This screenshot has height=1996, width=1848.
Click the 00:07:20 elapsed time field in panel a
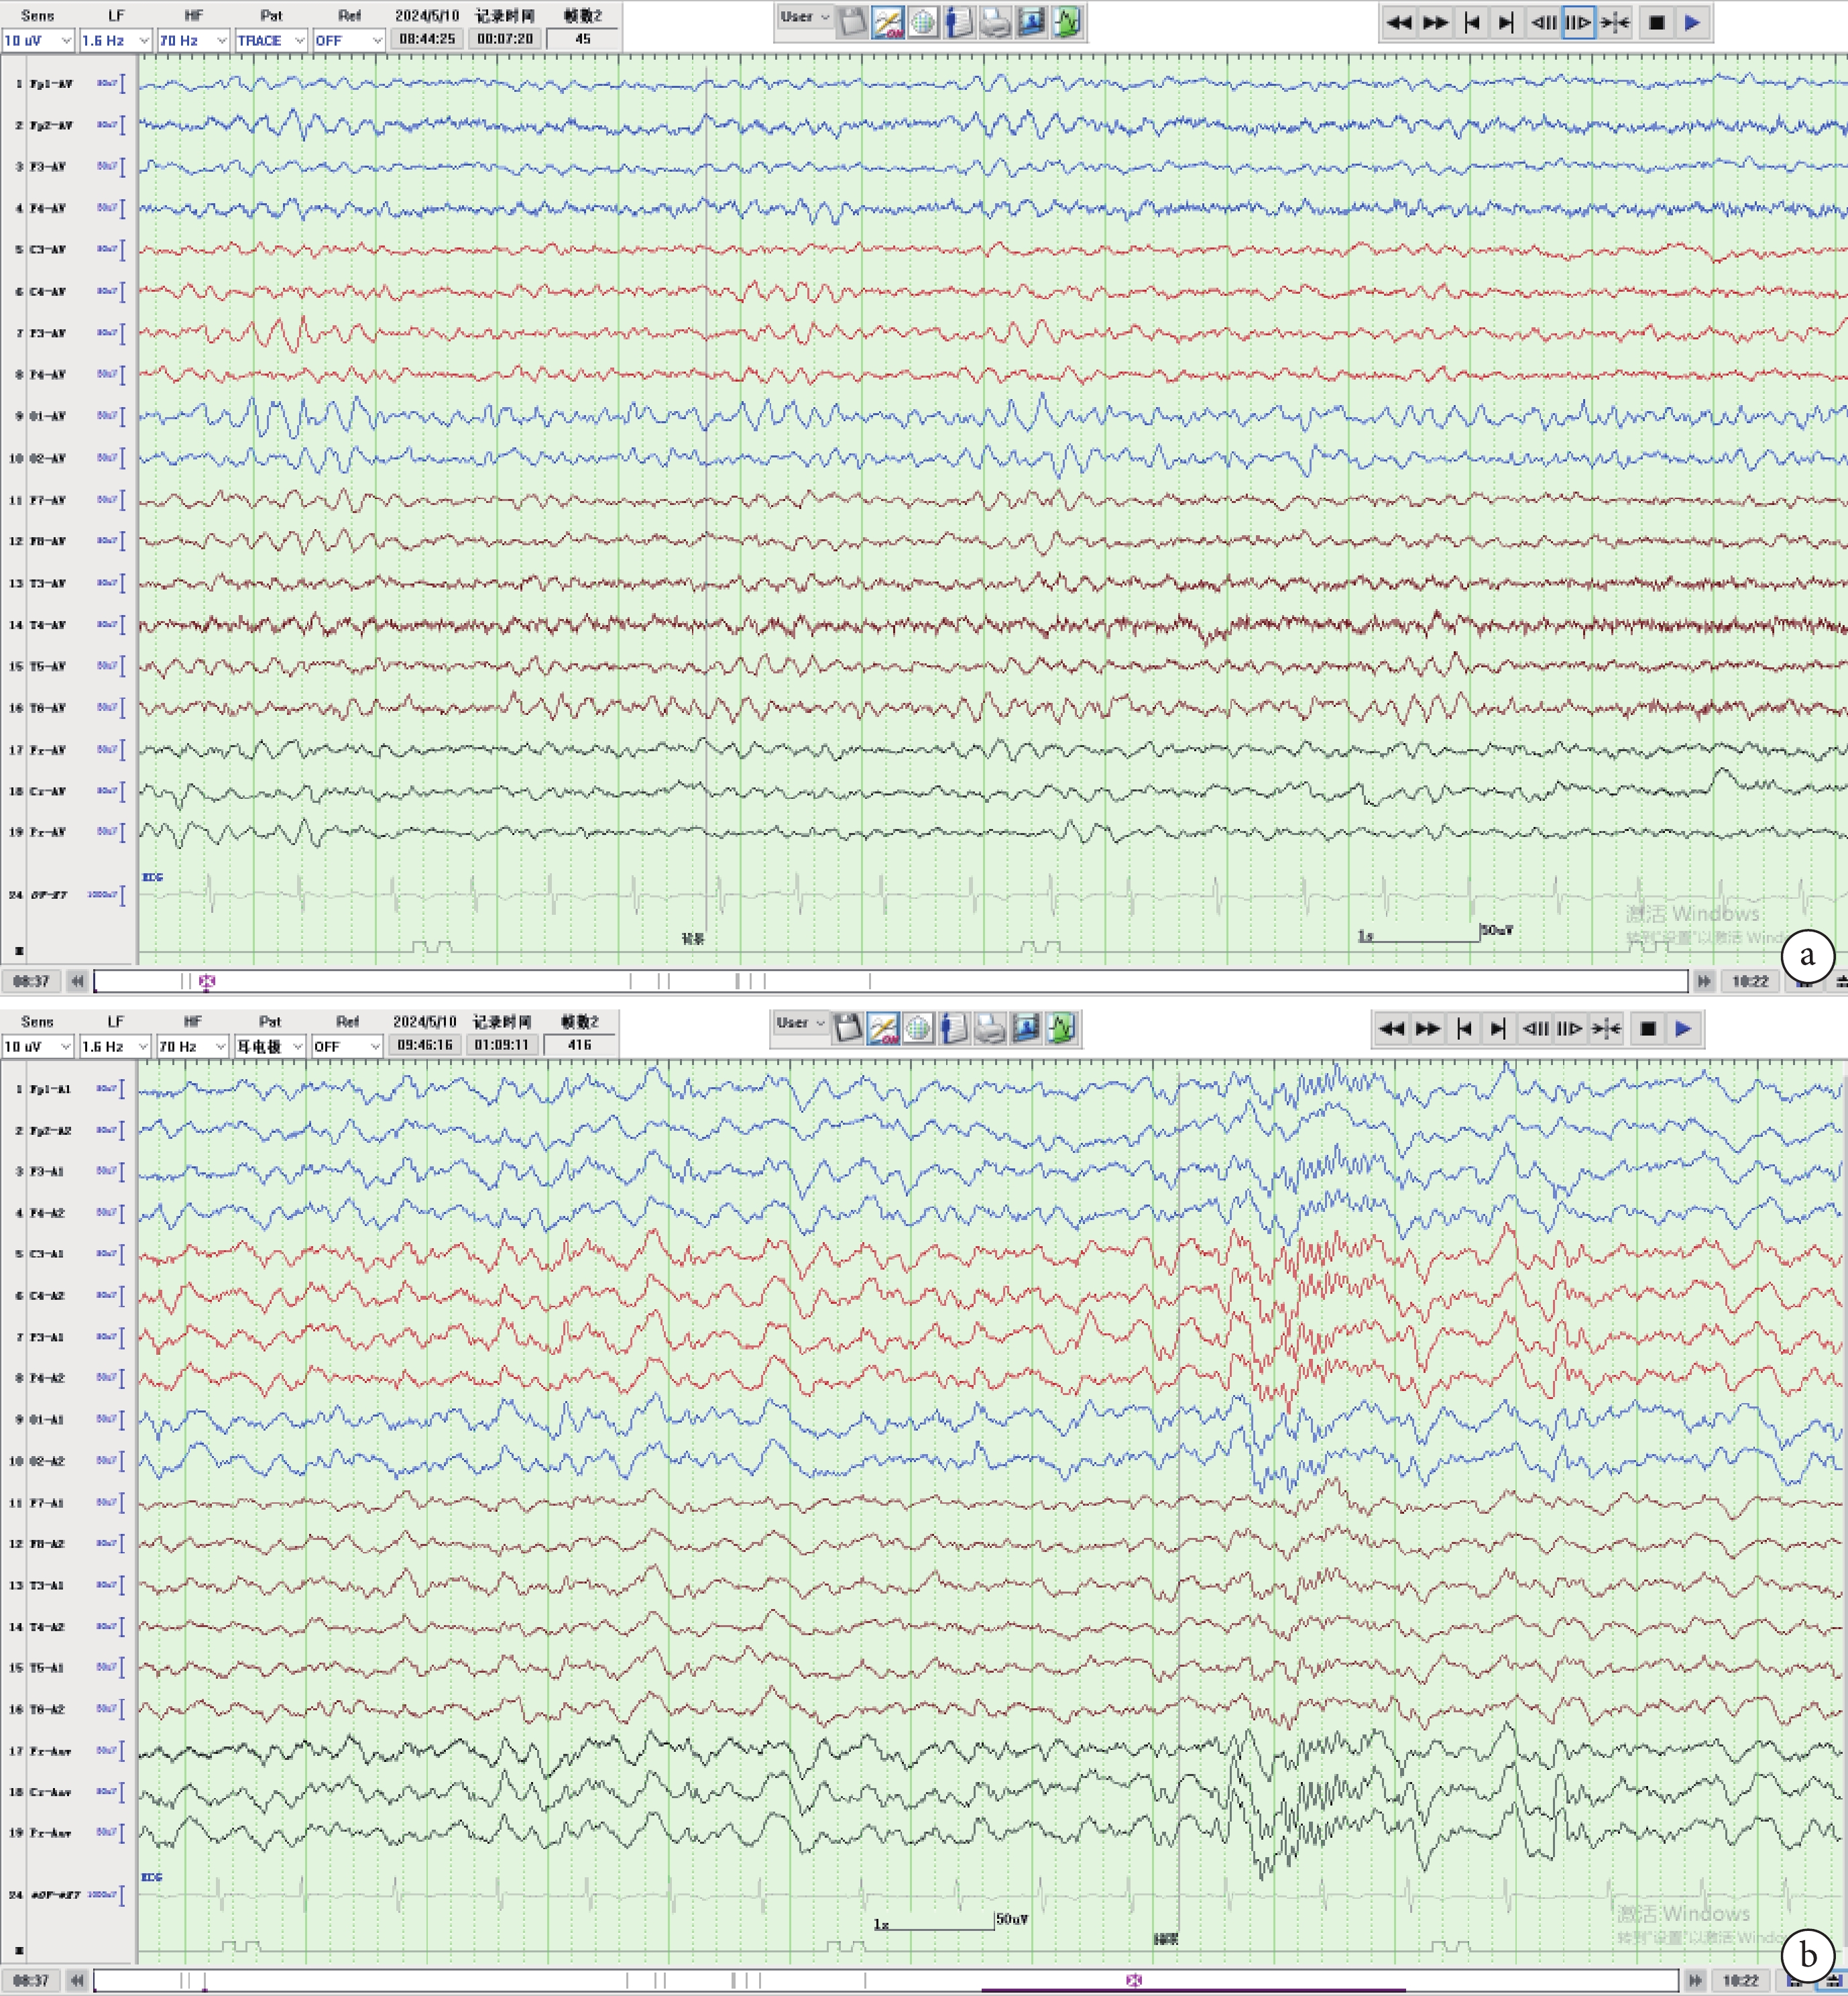505,39
